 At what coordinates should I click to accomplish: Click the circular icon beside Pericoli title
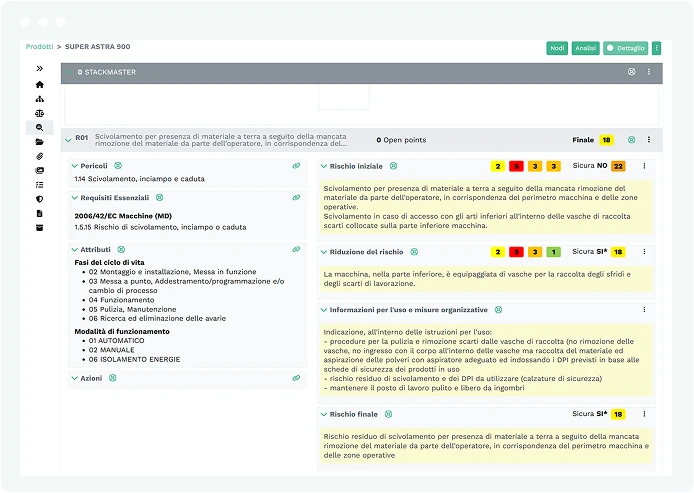click(x=118, y=166)
